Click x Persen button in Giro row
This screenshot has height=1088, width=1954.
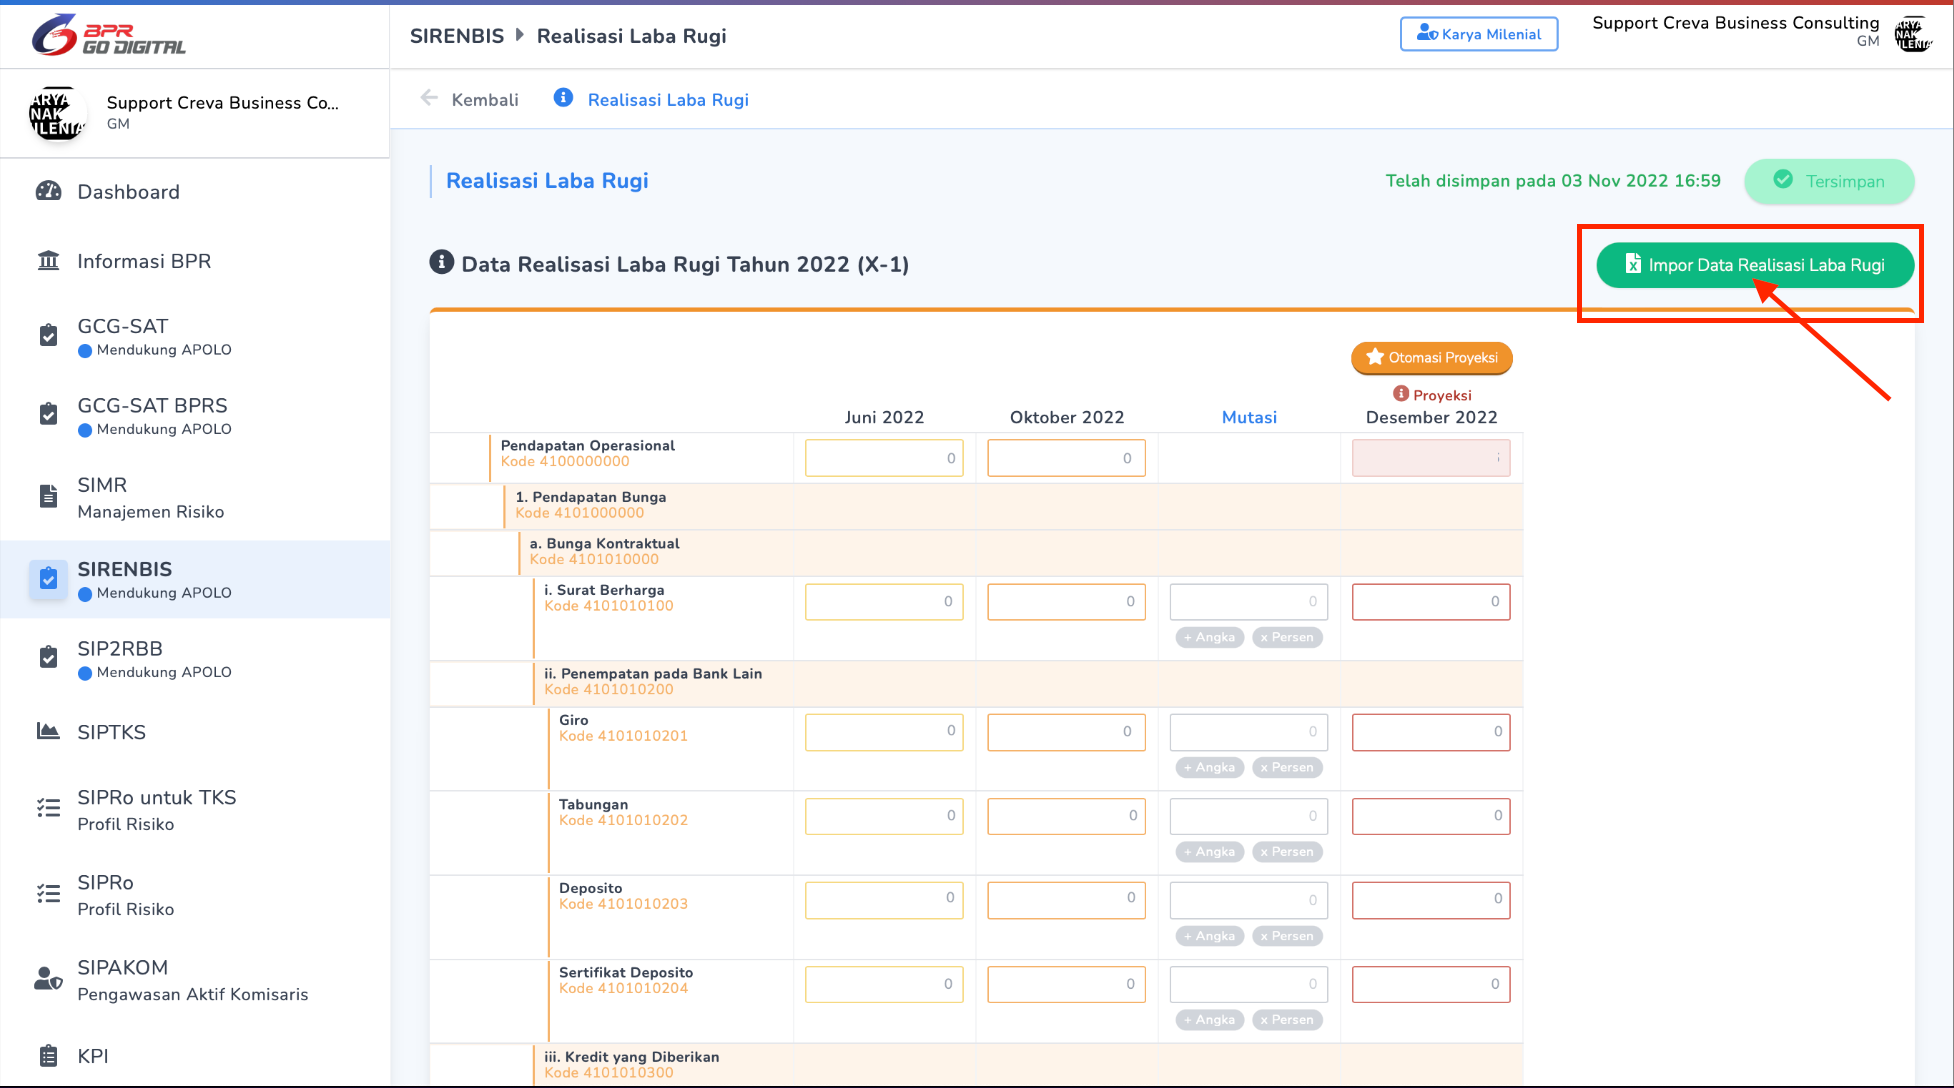[x=1287, y=767]
